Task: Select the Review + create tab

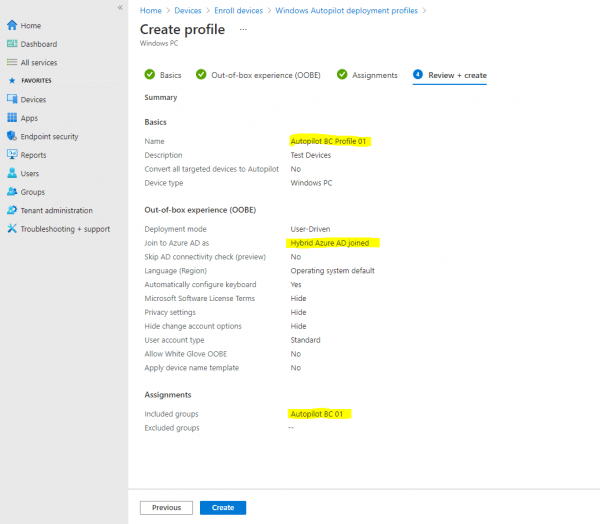Action: [450, 75]
